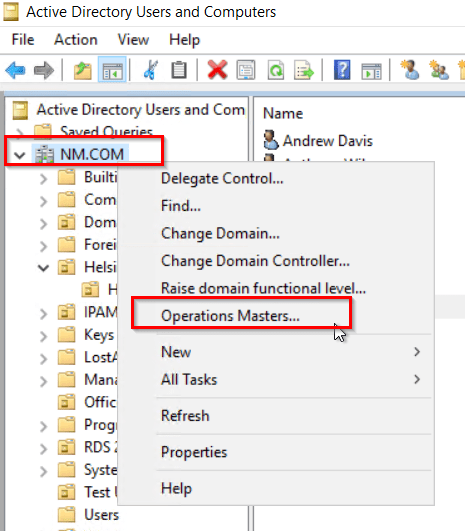Click the Back arrow toolbar icon
Screen dimensions: 465x531
point(15,70)
